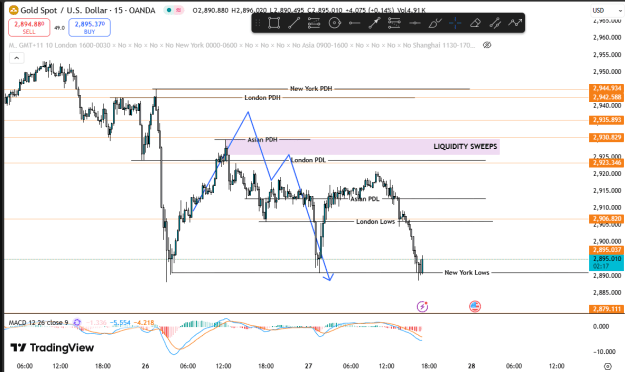The height and width of the screenshot is (372, 625).
Task: Toggle the hidden-eye on sessions indicator
Action: (x=487, y=45)
